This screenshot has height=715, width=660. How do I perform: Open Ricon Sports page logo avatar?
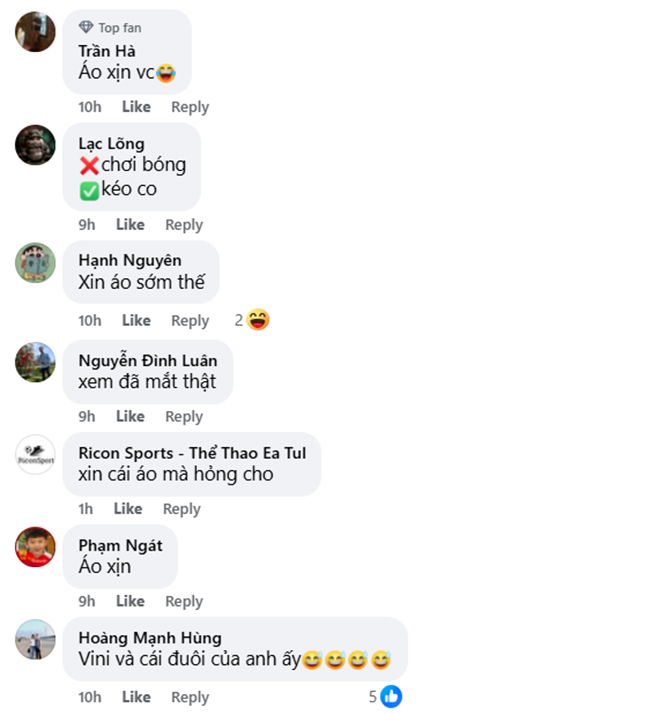click(35, 455)
